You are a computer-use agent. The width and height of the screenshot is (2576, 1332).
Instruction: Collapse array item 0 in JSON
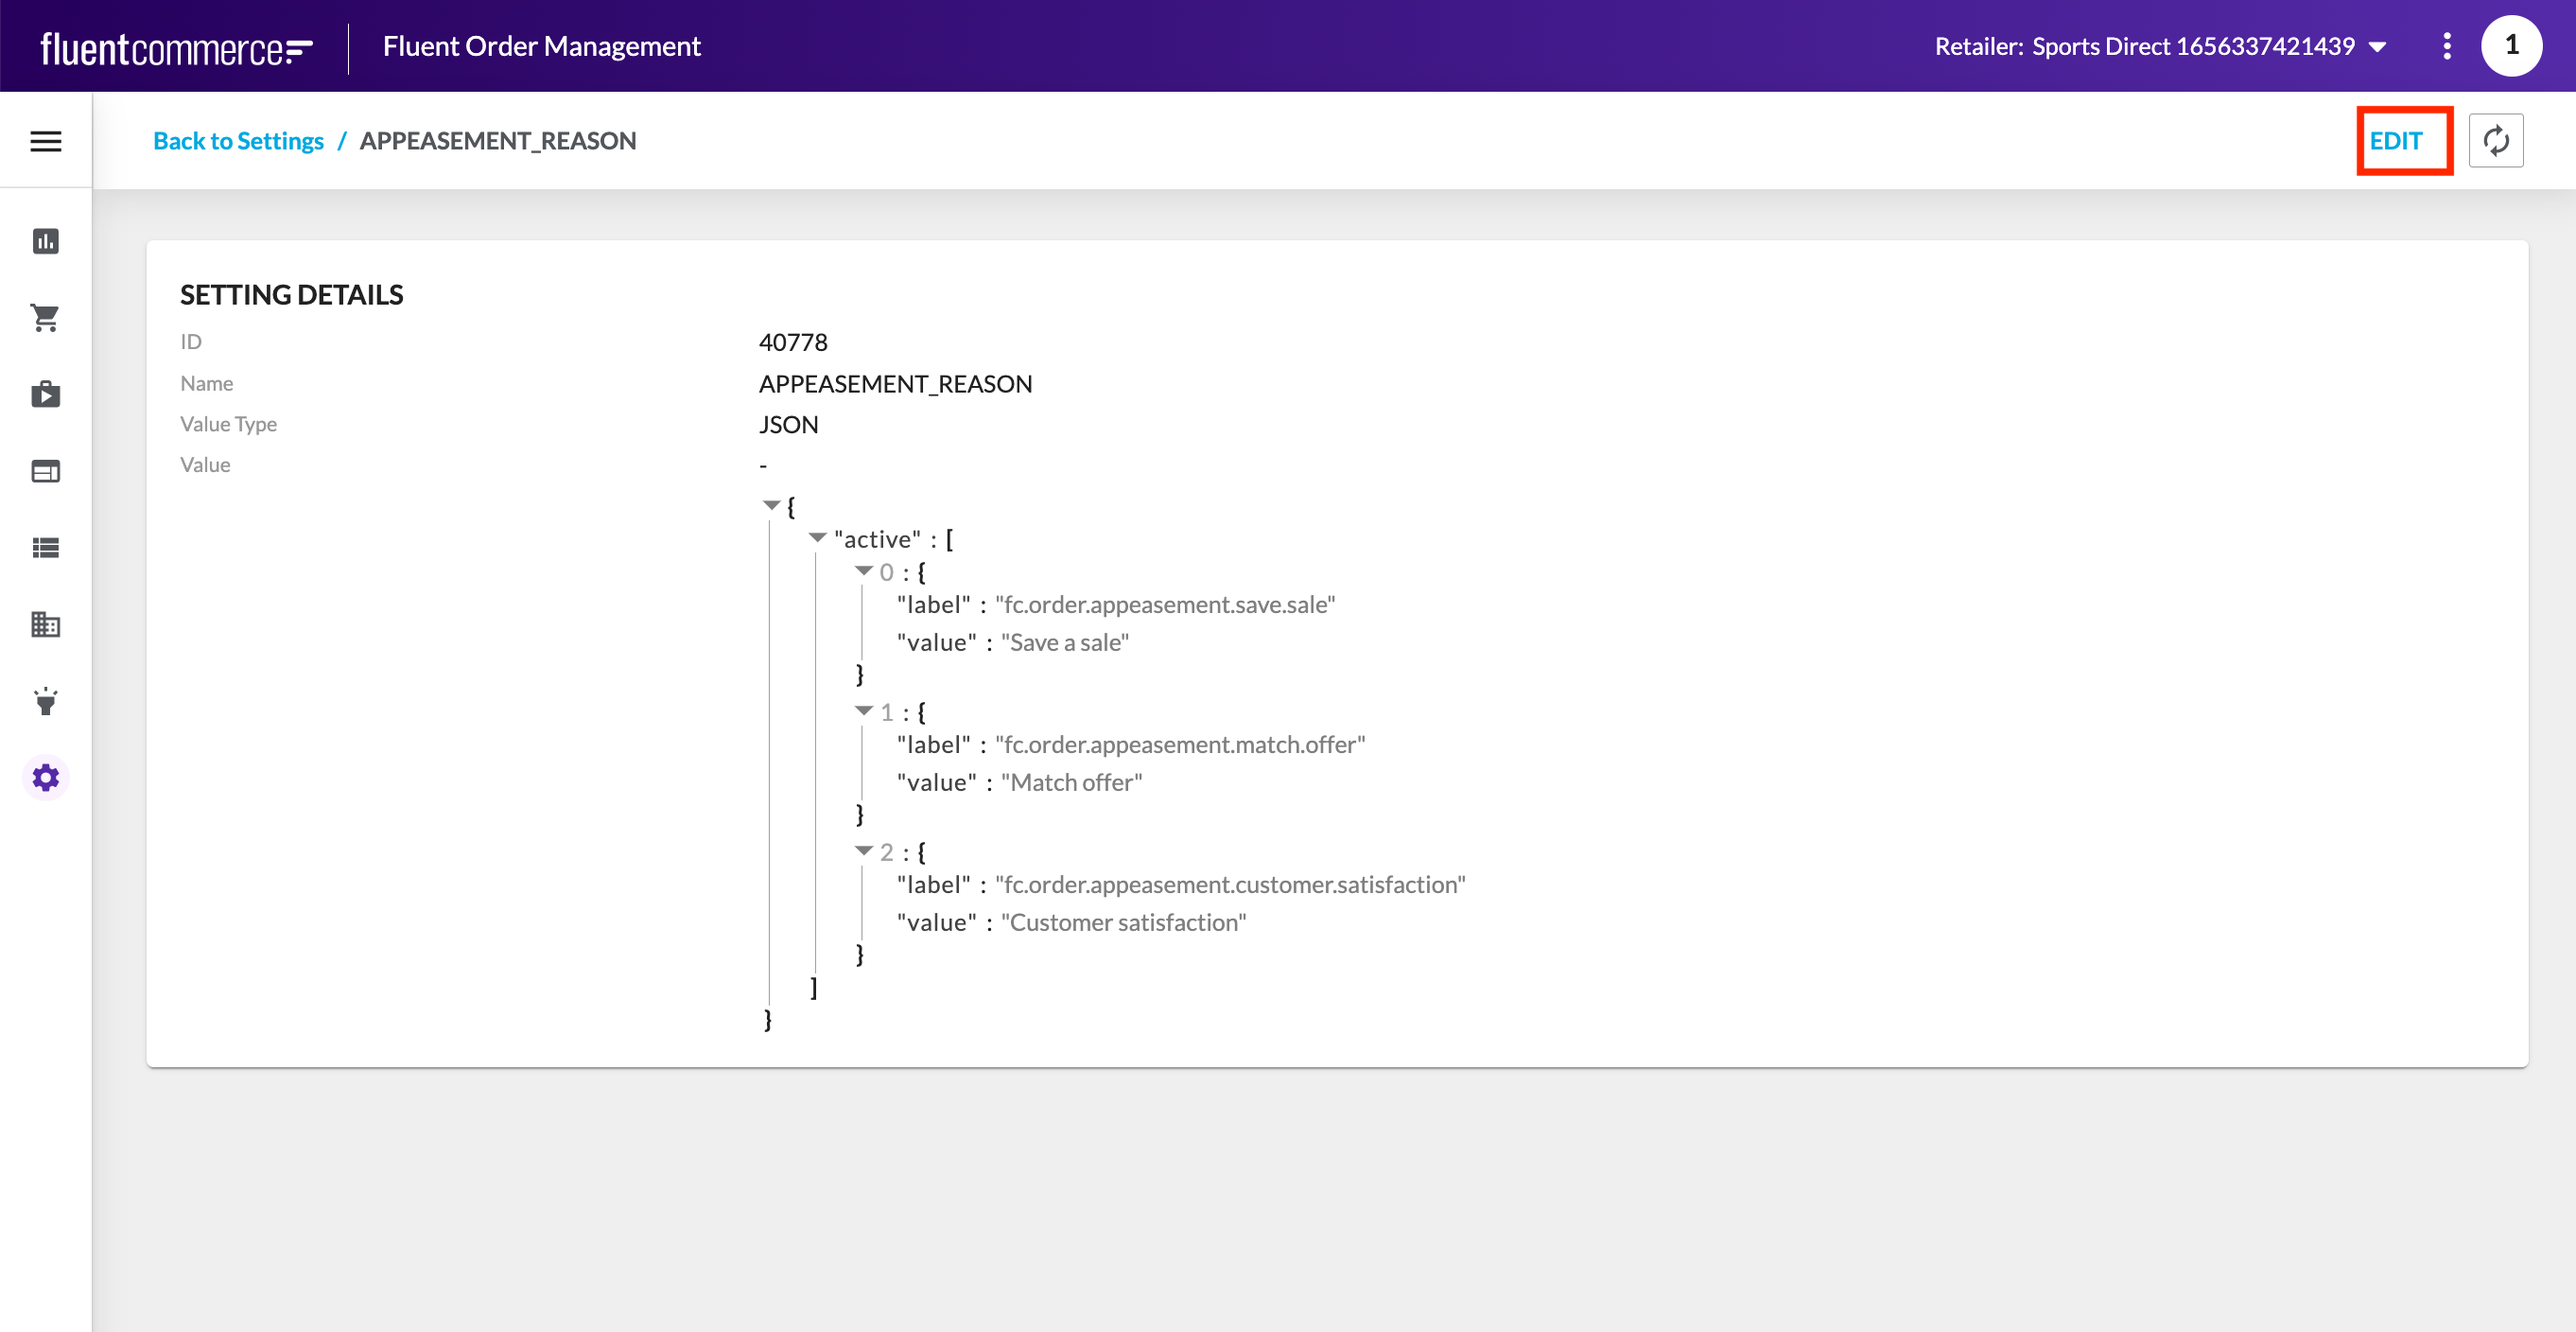coord(864,571)
